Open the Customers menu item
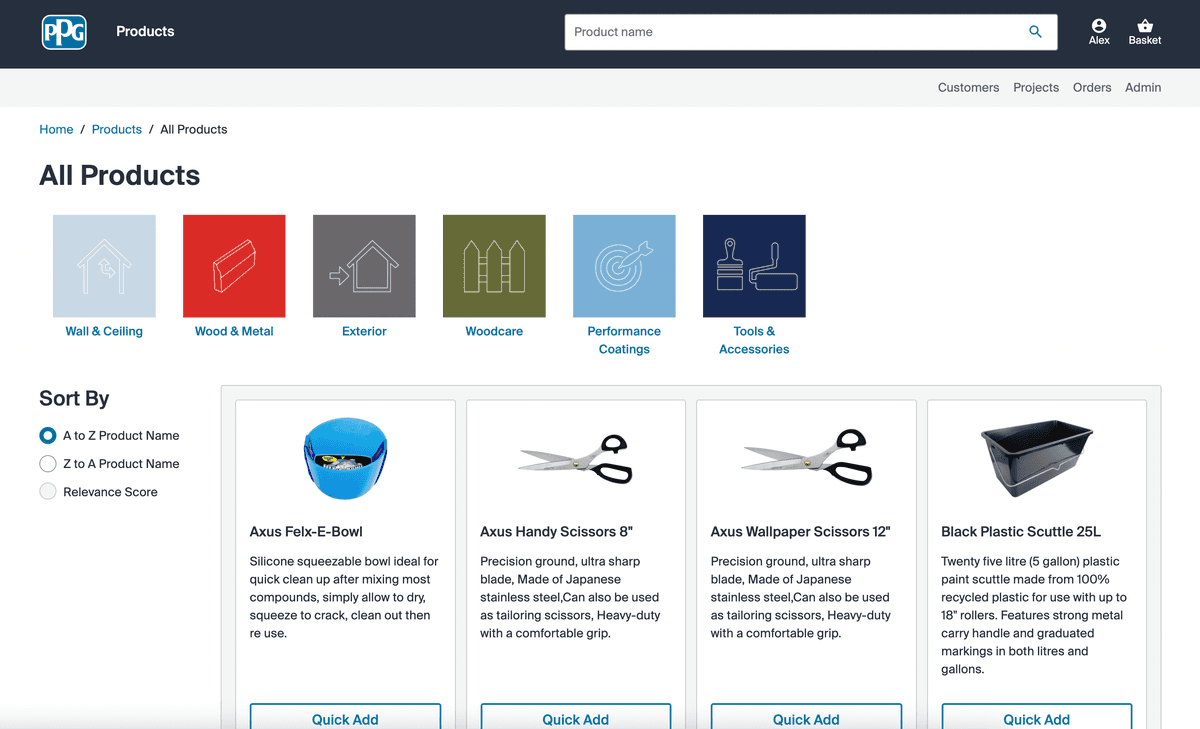1200x729 pixels. click(x=968, y=88)
